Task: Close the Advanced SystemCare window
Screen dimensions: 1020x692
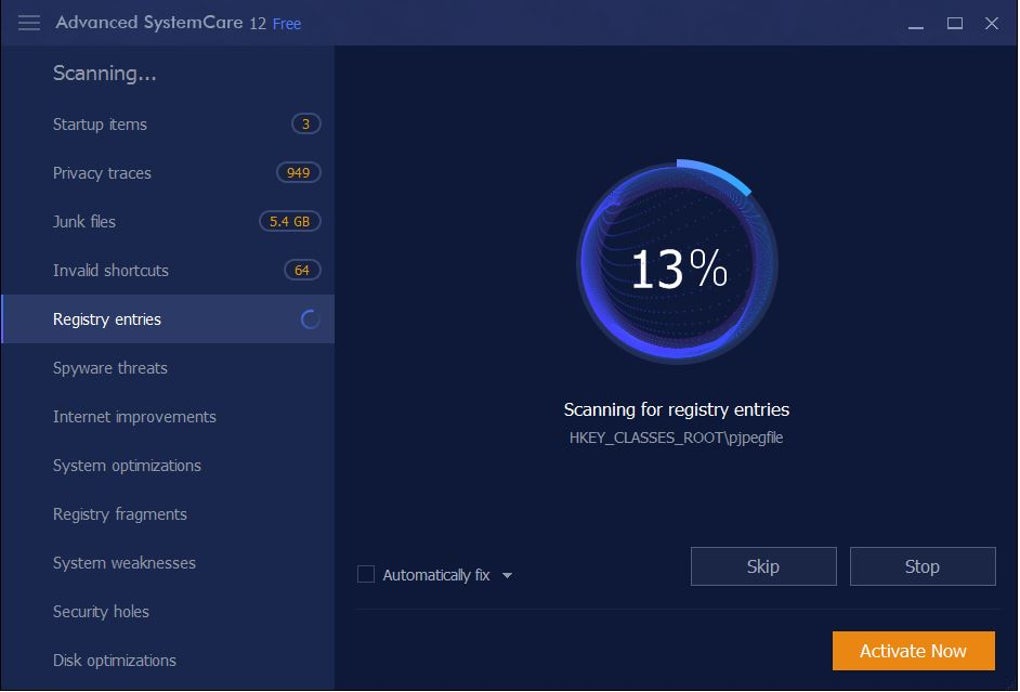Action: (x=991, y=24)
